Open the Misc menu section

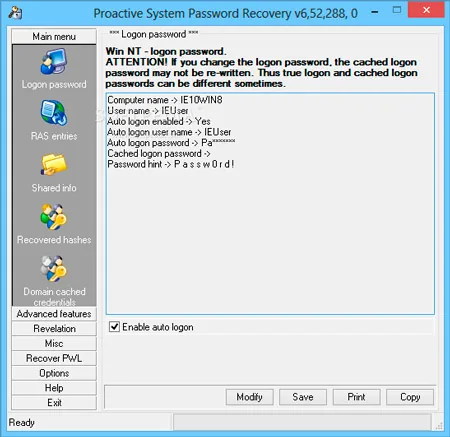point(54,343)
